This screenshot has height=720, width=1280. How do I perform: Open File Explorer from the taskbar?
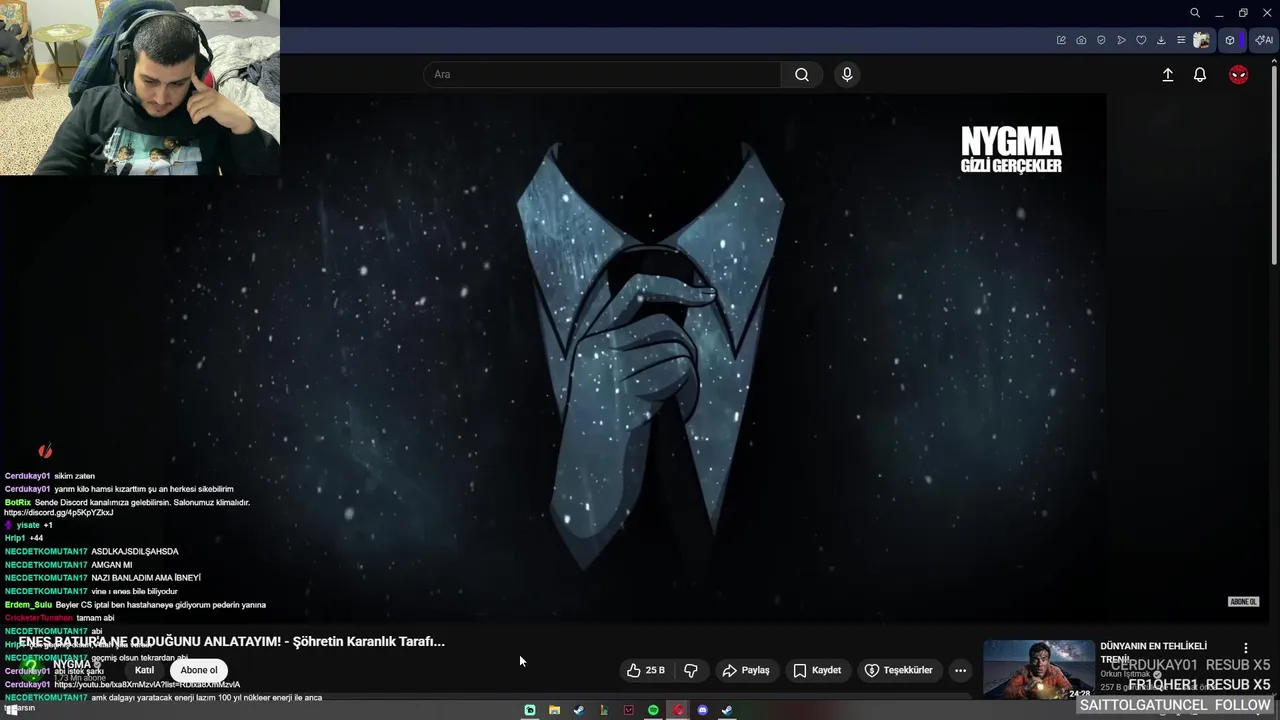click(x=554, y=710)
